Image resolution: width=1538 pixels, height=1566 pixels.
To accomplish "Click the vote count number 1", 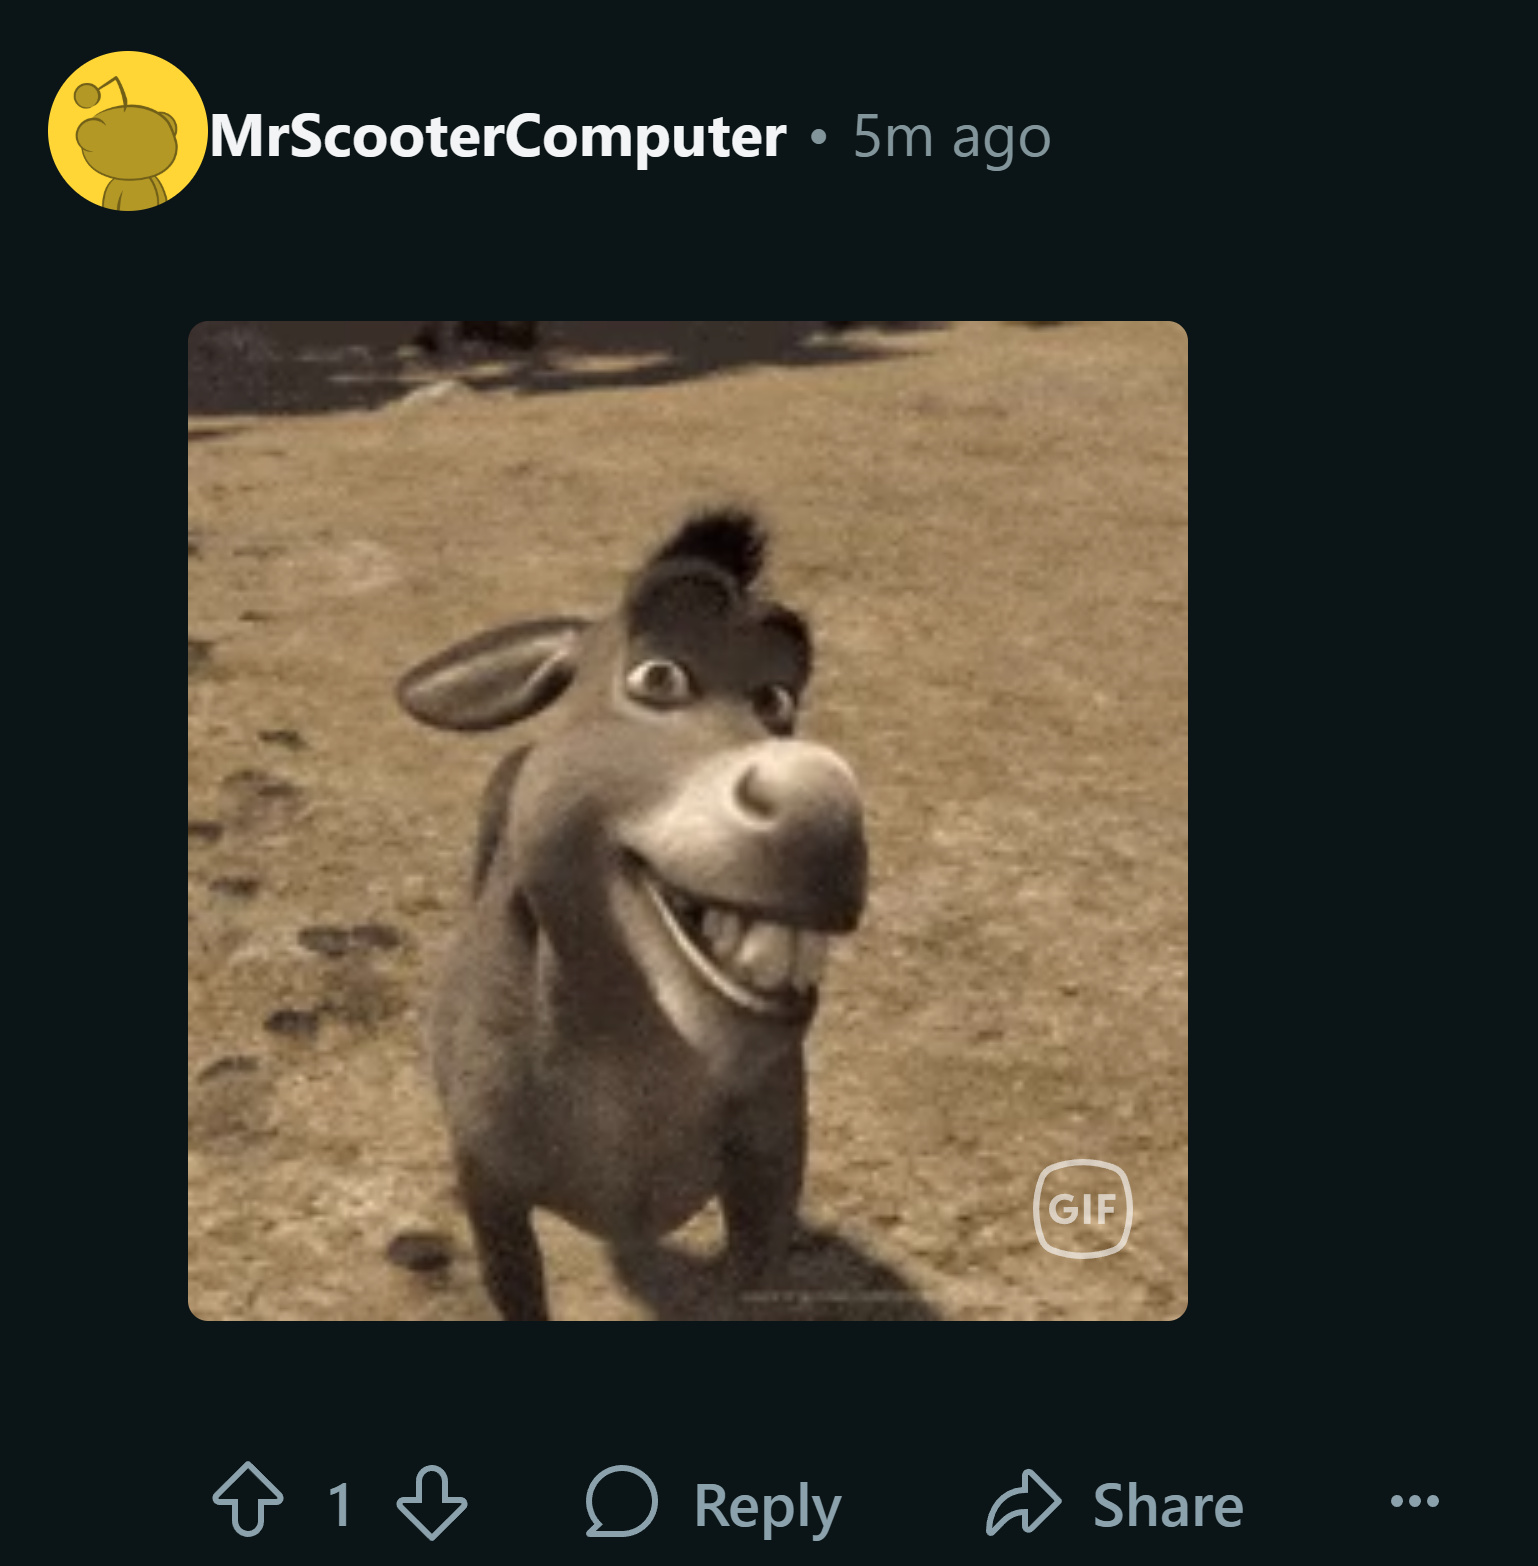I will [340, 1504].
